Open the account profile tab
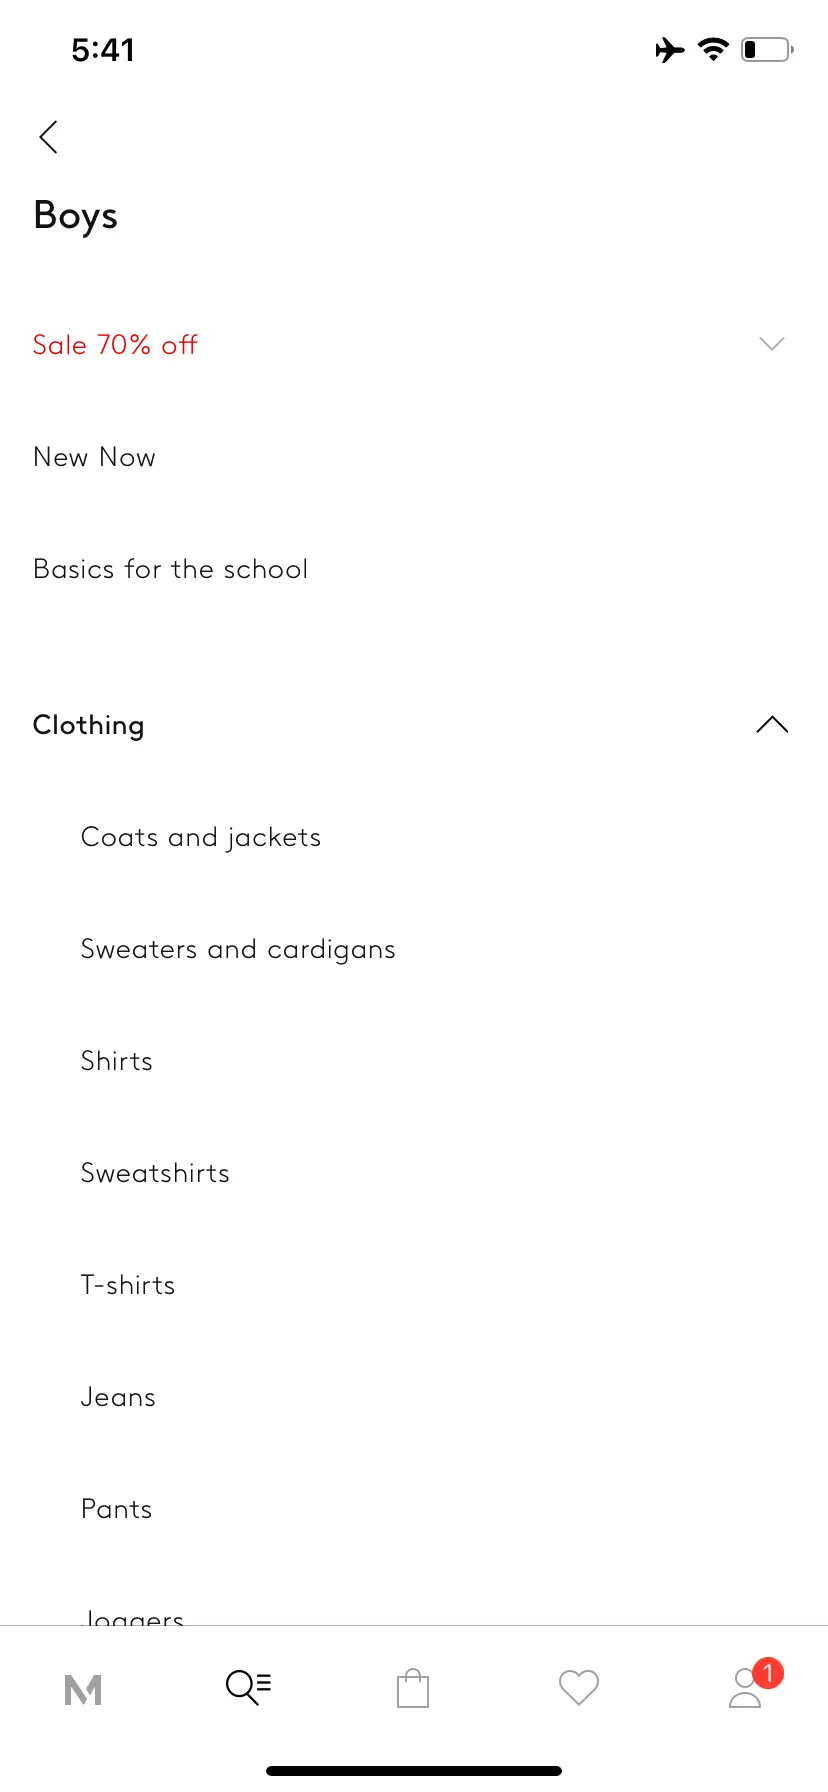 coord(745,1688)
